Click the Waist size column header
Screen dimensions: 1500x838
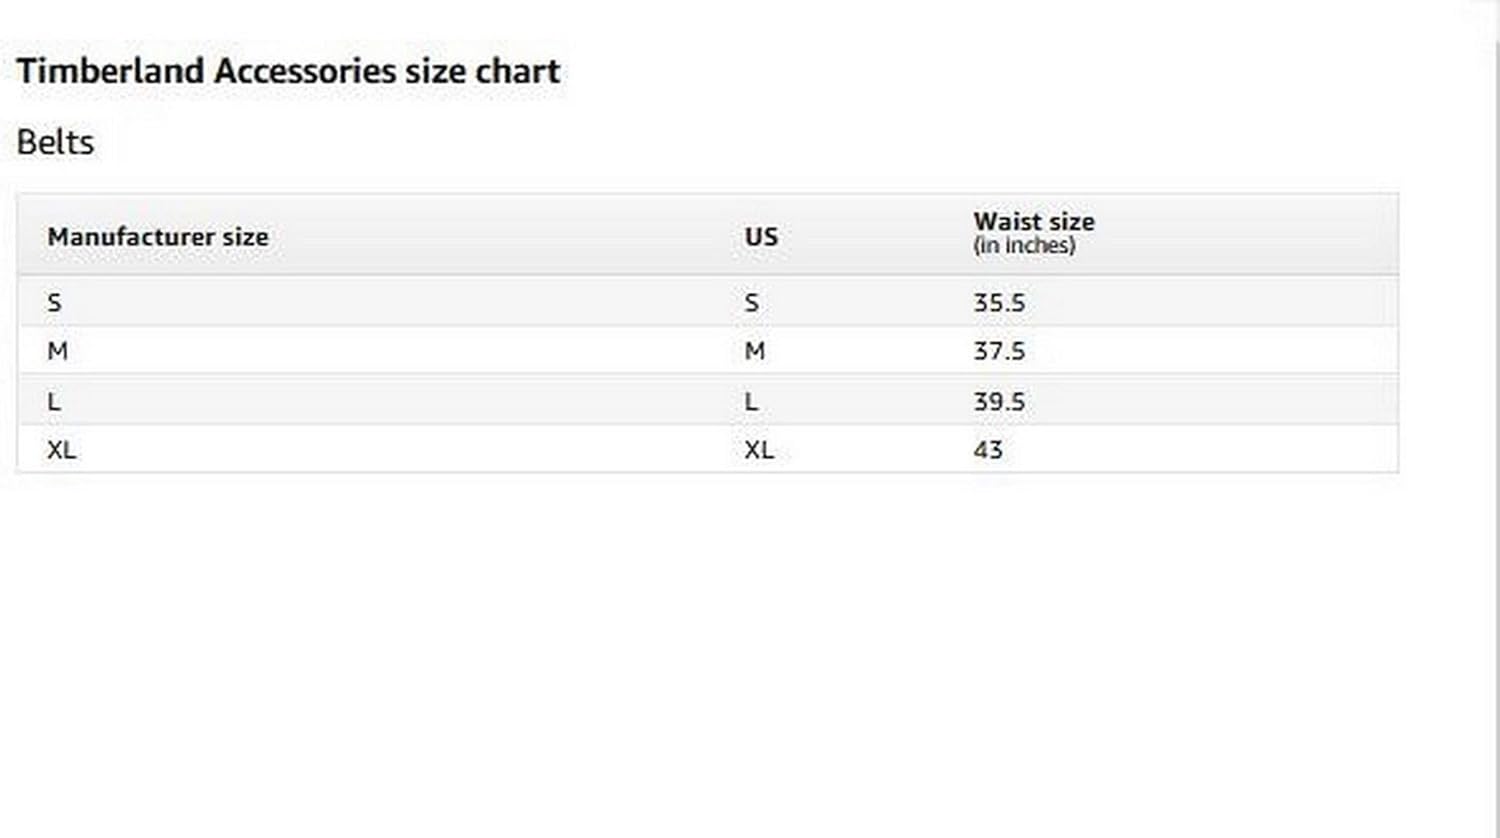[1034, 221]
